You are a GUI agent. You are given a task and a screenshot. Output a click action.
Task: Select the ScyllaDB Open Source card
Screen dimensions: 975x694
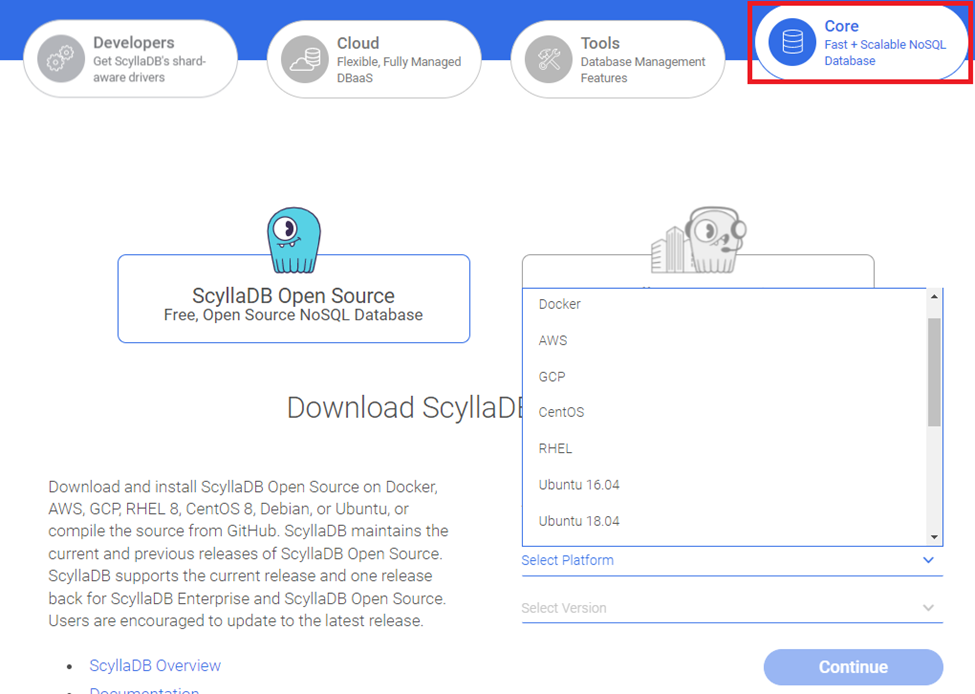[293, 298]
